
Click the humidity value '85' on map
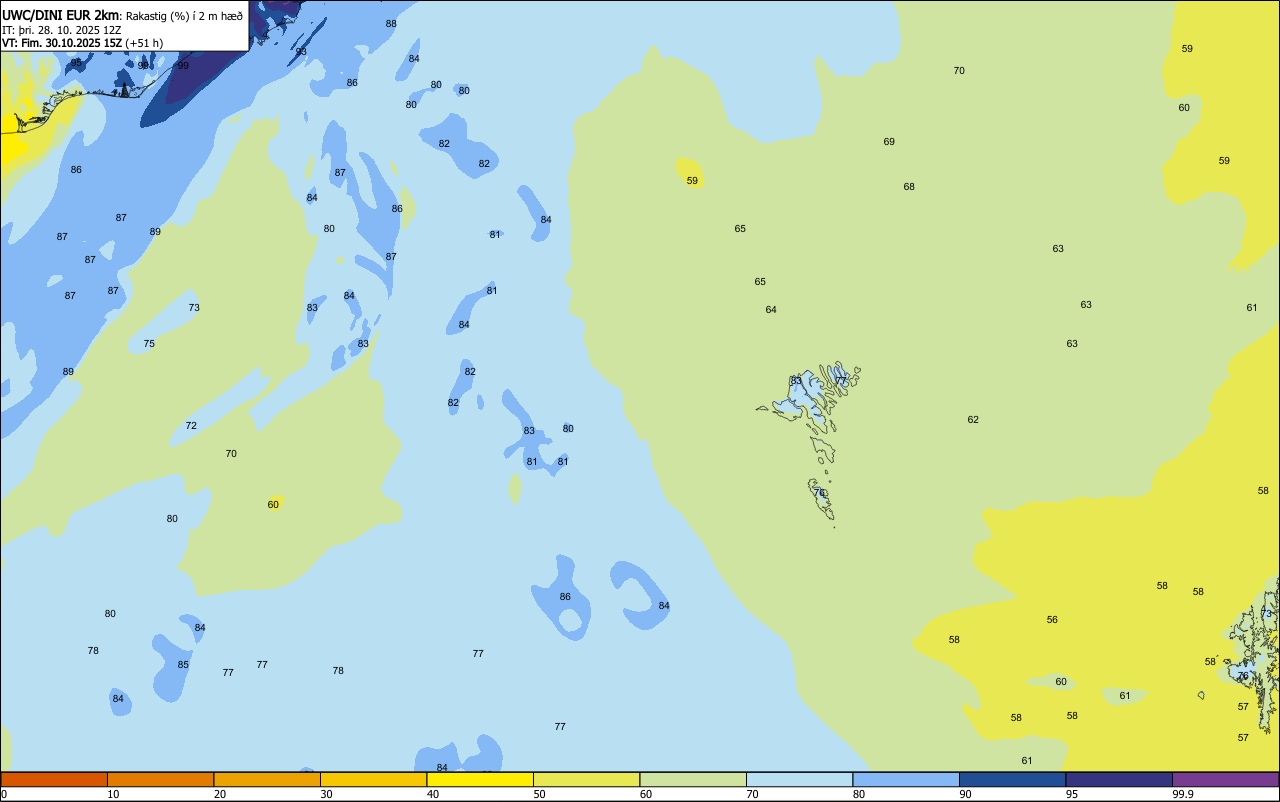click(183, 665)
